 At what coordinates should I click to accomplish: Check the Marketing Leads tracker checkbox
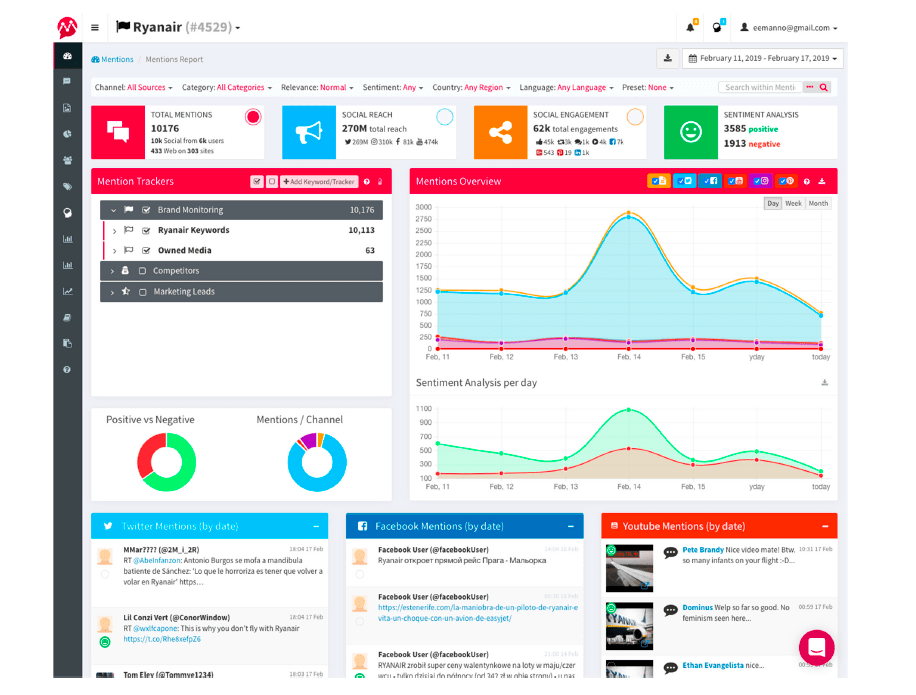click(x=143, y=292)
